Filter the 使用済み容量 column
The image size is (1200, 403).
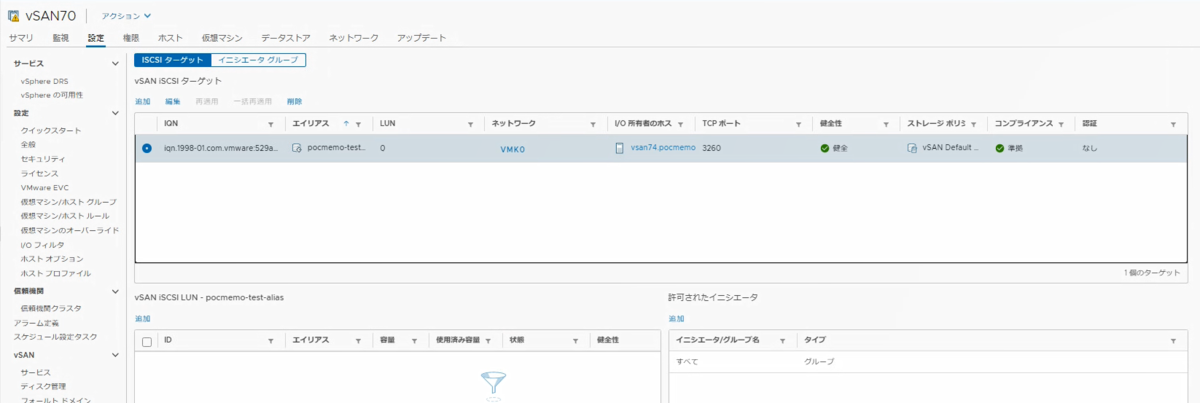[x=489, y=341]
